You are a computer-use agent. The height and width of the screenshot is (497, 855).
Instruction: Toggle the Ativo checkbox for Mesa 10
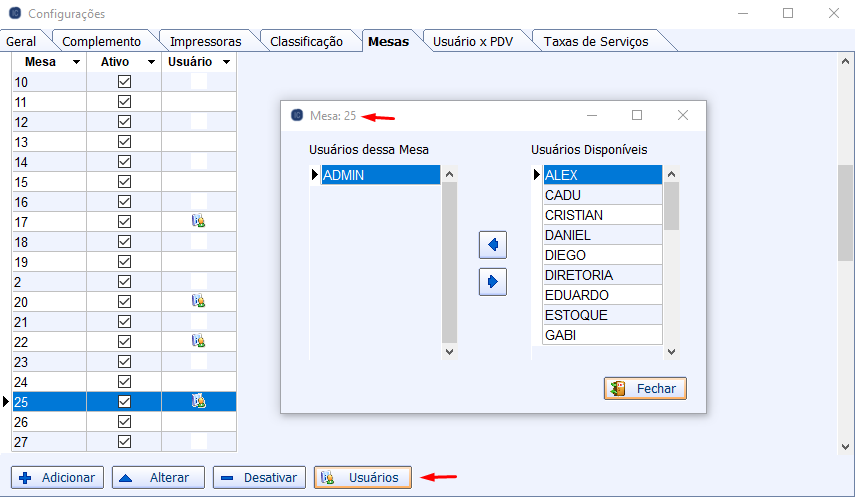coord(125,82)
